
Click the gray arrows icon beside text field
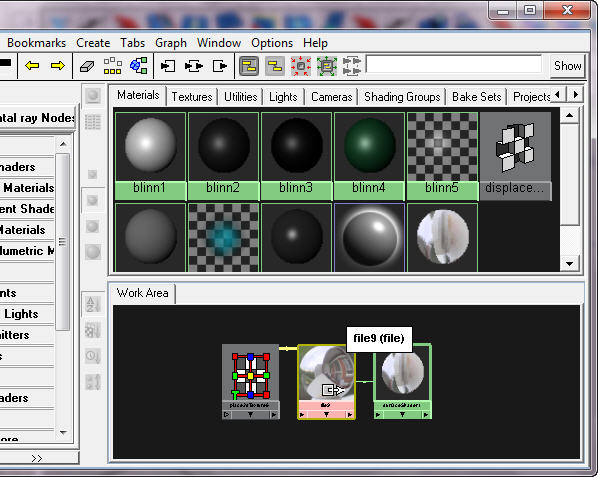click(x=352, y=66)
